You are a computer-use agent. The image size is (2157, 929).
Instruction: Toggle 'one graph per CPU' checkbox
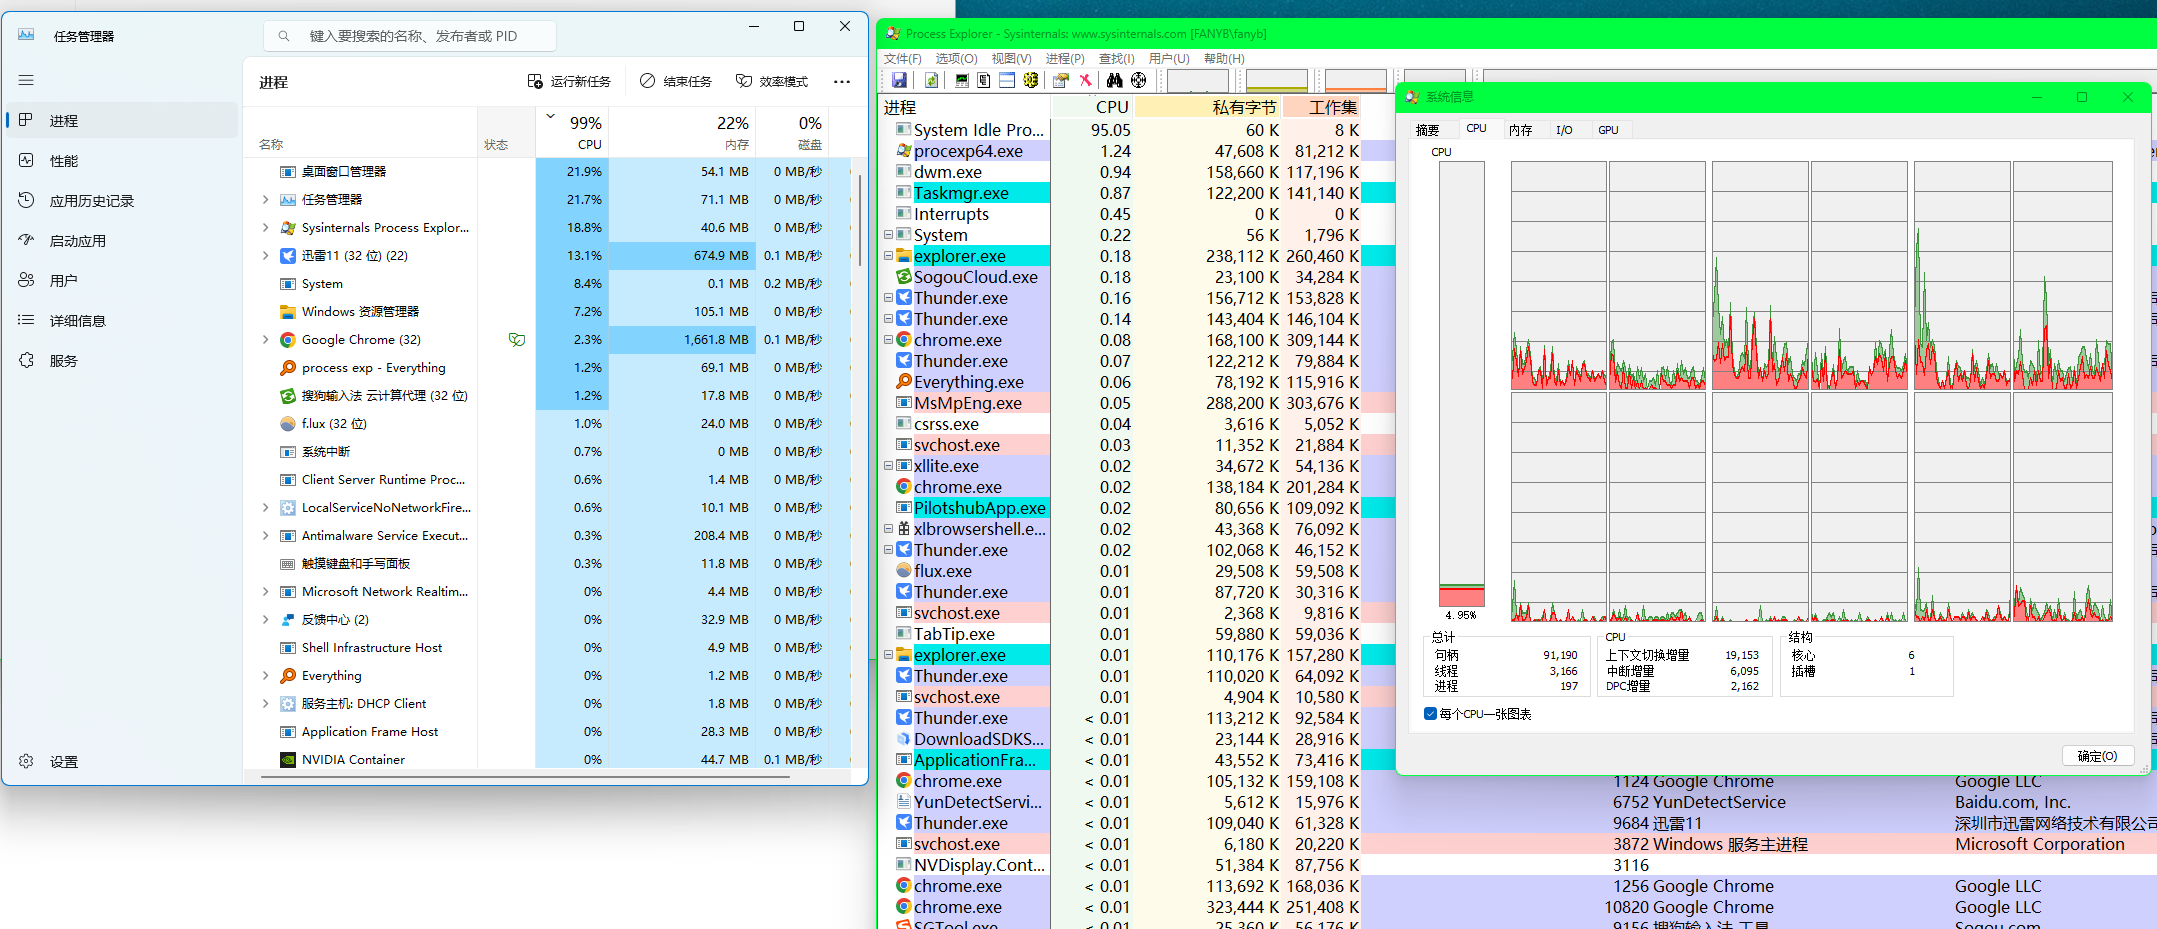coord(1430,714)
